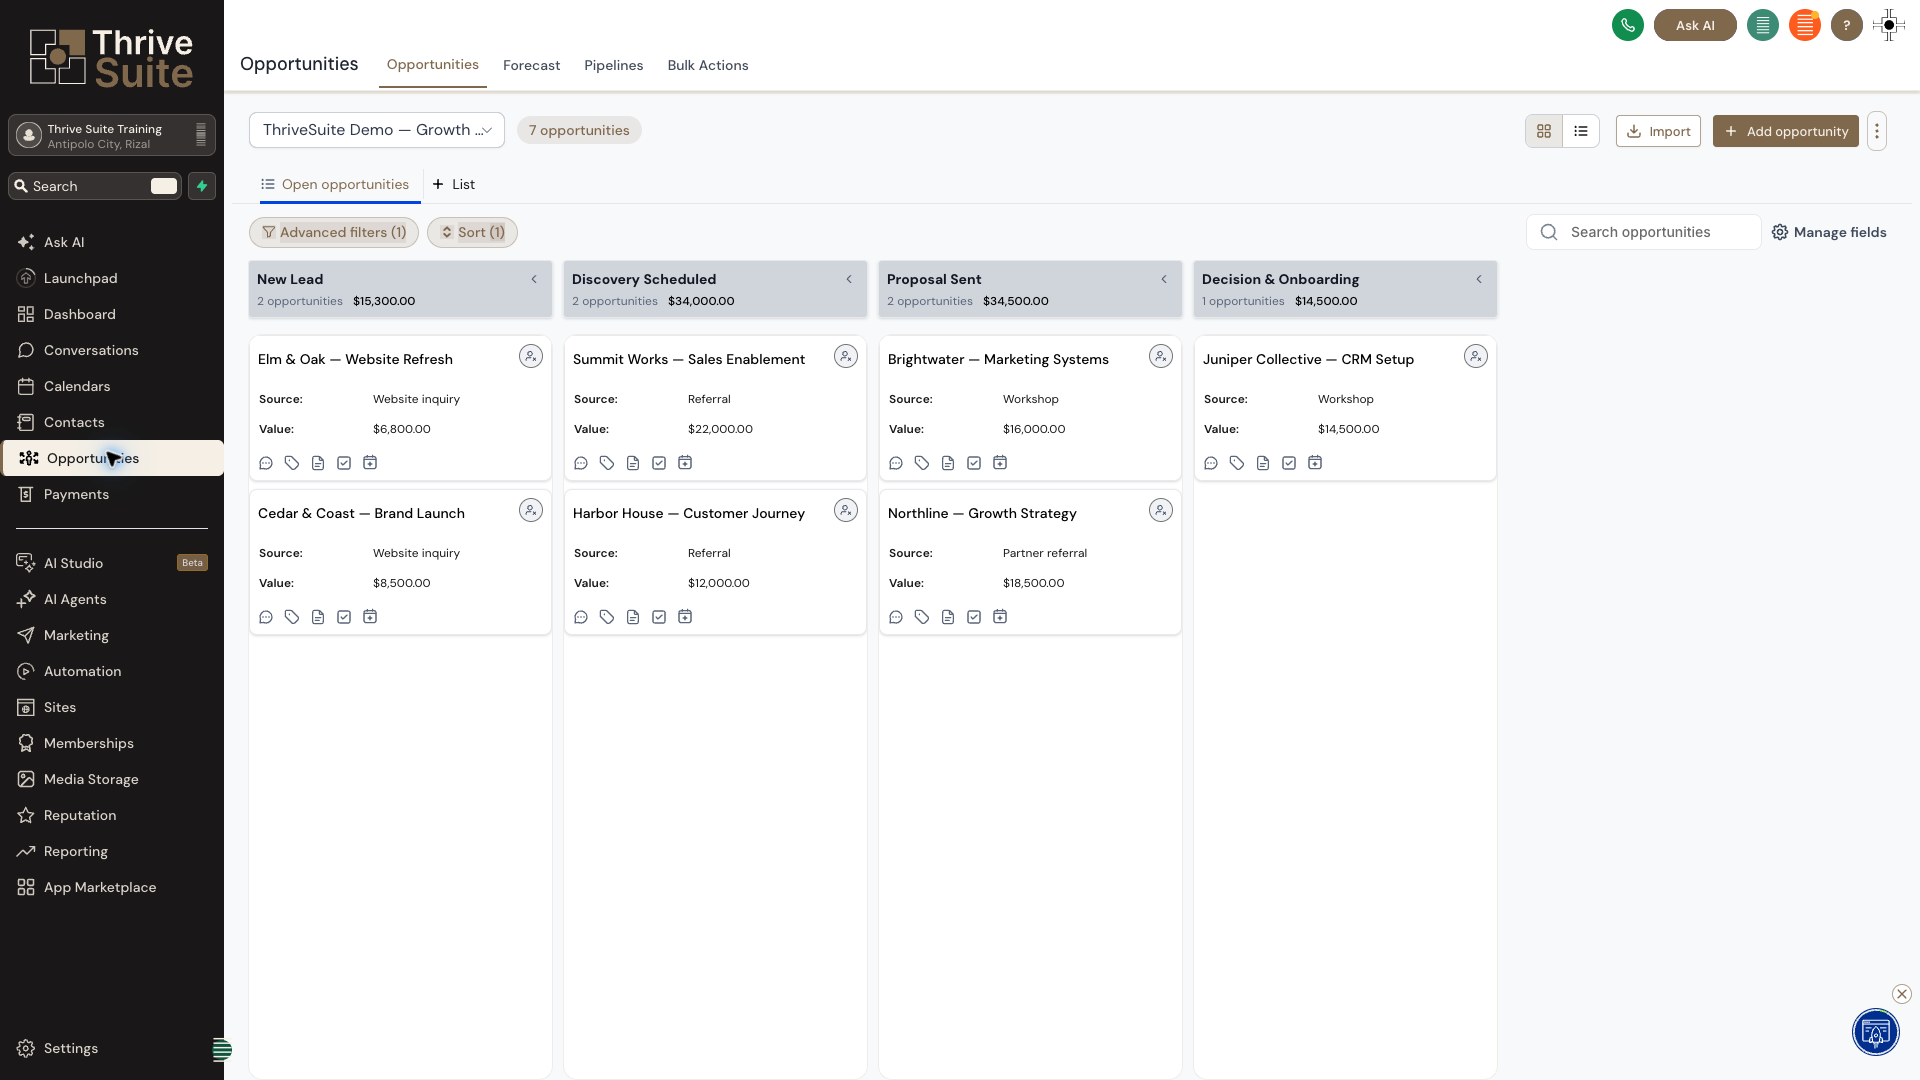Add a new List view
This screenshot has height=1080, width=1920.
[453, 185]
